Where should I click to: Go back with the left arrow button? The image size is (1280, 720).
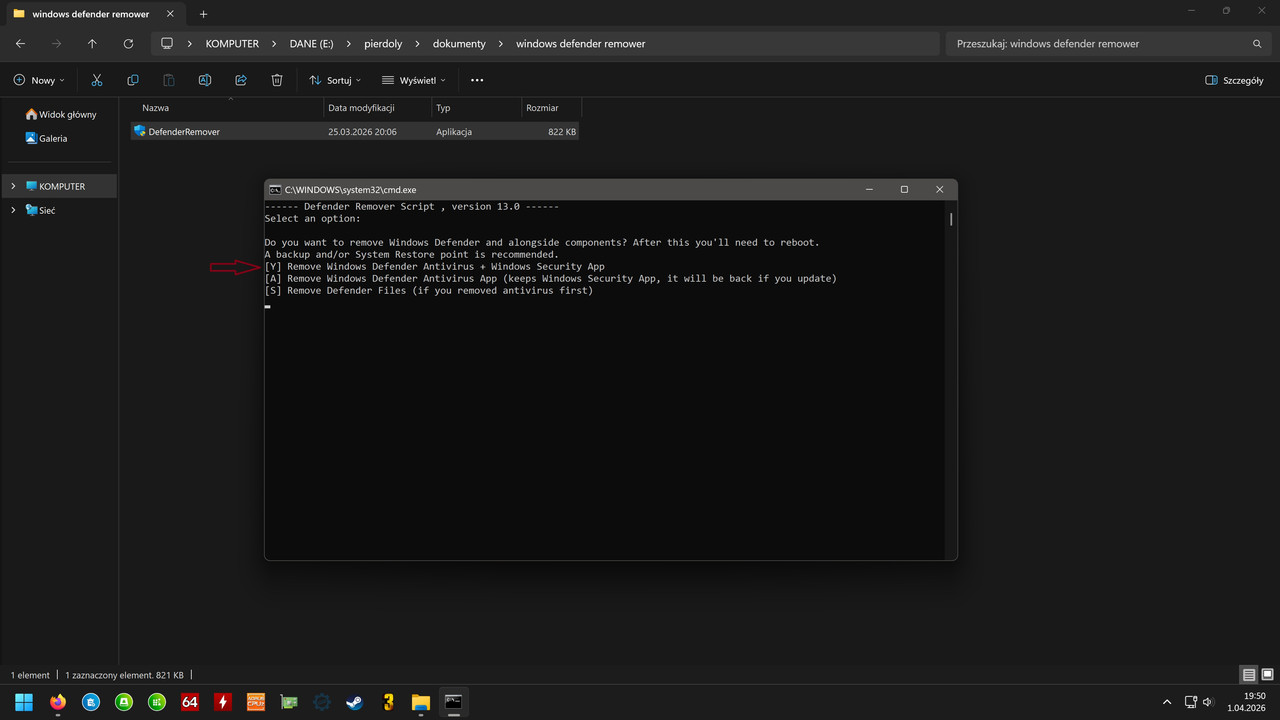click(x=20, y=44)
